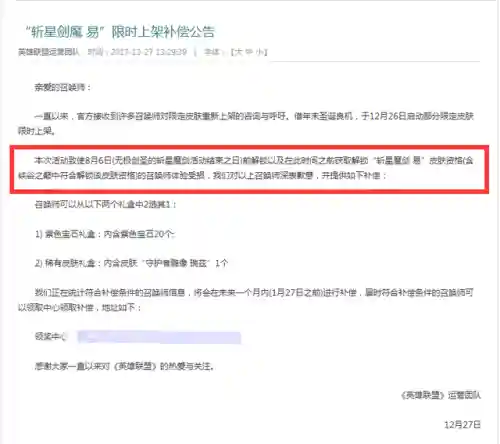Screen dimensions: 500x444
Task: Click paragraph mentioning 1月27日之前 compensation
Action: click(x=246, y=300)
